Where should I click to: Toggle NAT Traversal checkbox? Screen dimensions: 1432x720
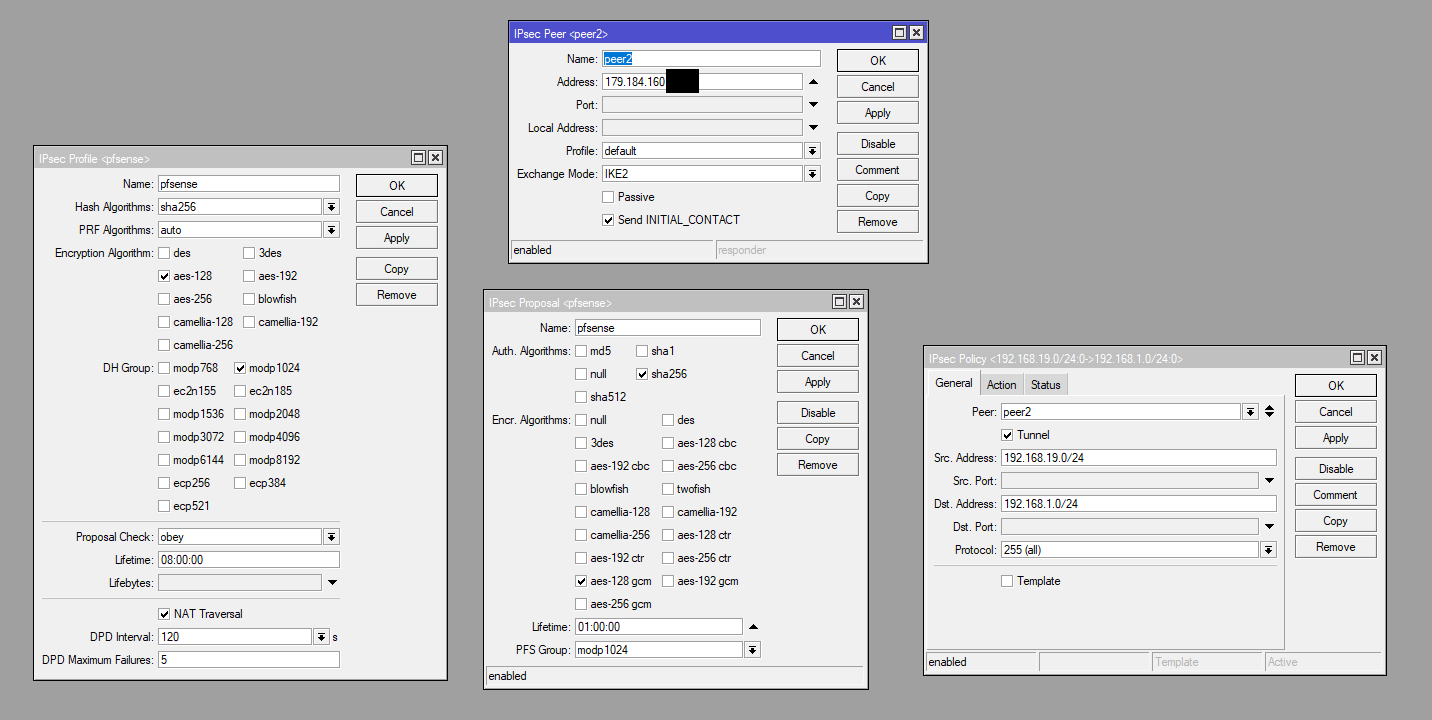click(164, 614)
